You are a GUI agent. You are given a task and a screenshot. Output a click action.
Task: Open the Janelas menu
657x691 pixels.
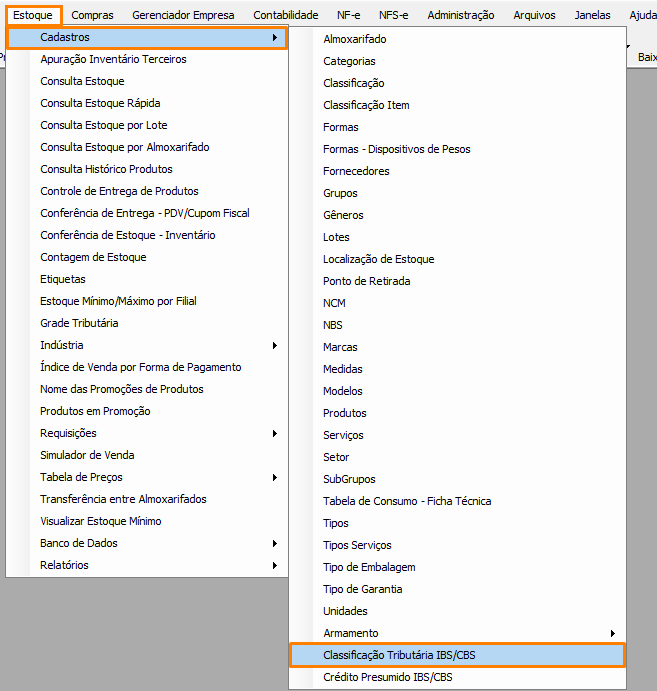pos(592,15)
